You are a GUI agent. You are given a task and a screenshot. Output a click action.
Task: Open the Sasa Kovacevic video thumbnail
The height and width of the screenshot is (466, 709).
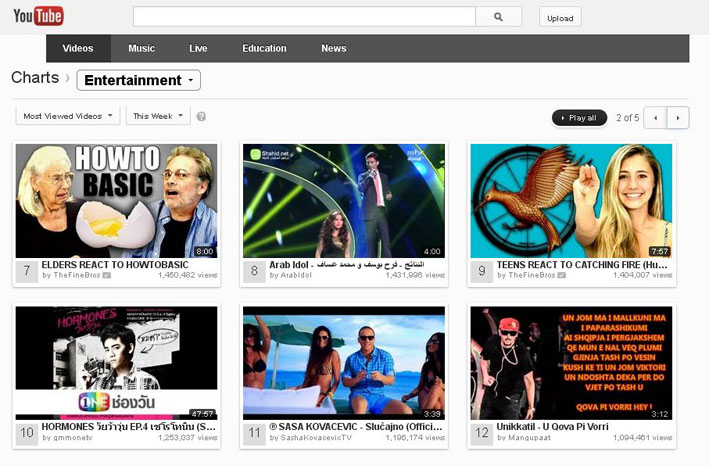(x=344, y=363)
